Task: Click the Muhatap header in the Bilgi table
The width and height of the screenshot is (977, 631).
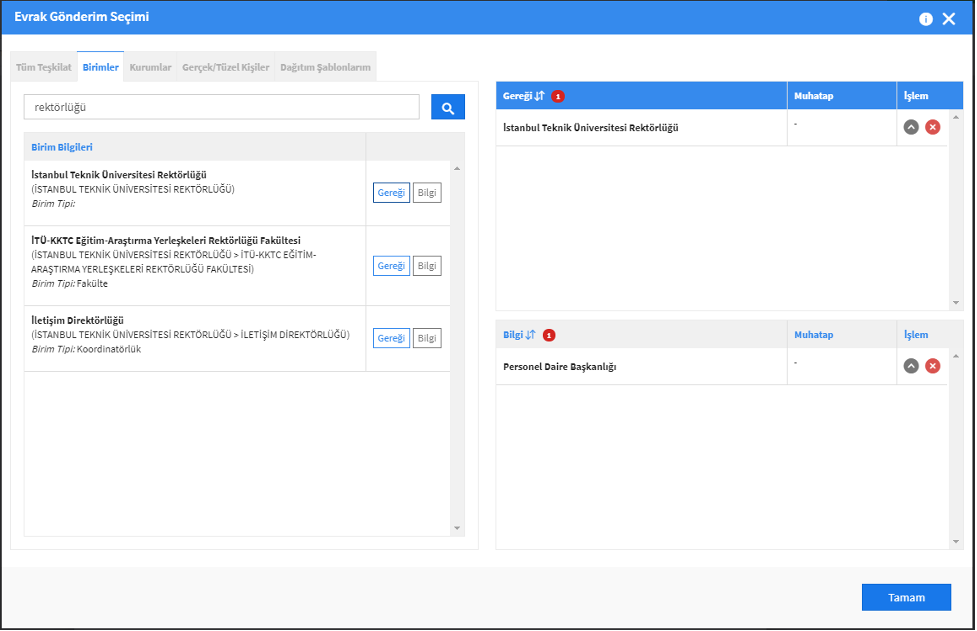Action: (813, 334)
